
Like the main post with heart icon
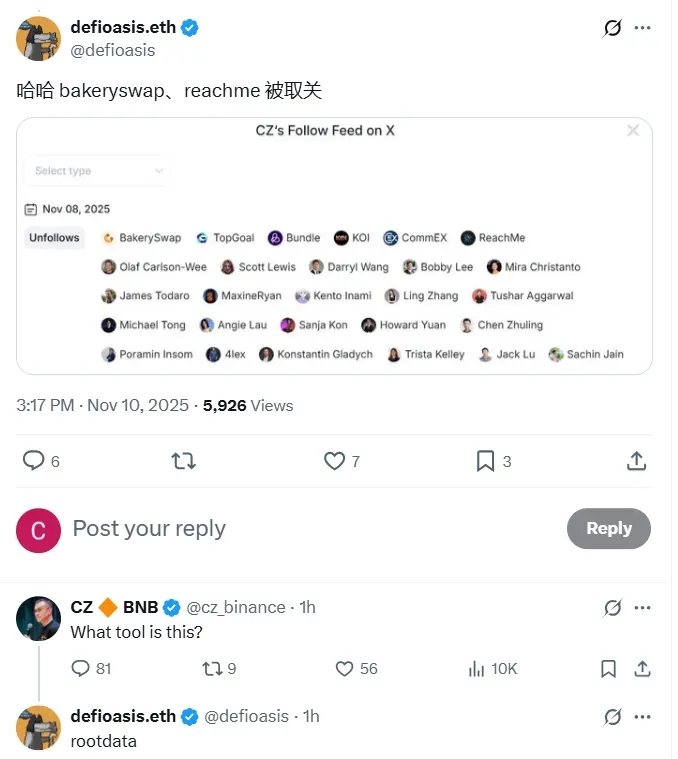pos(335,461)
